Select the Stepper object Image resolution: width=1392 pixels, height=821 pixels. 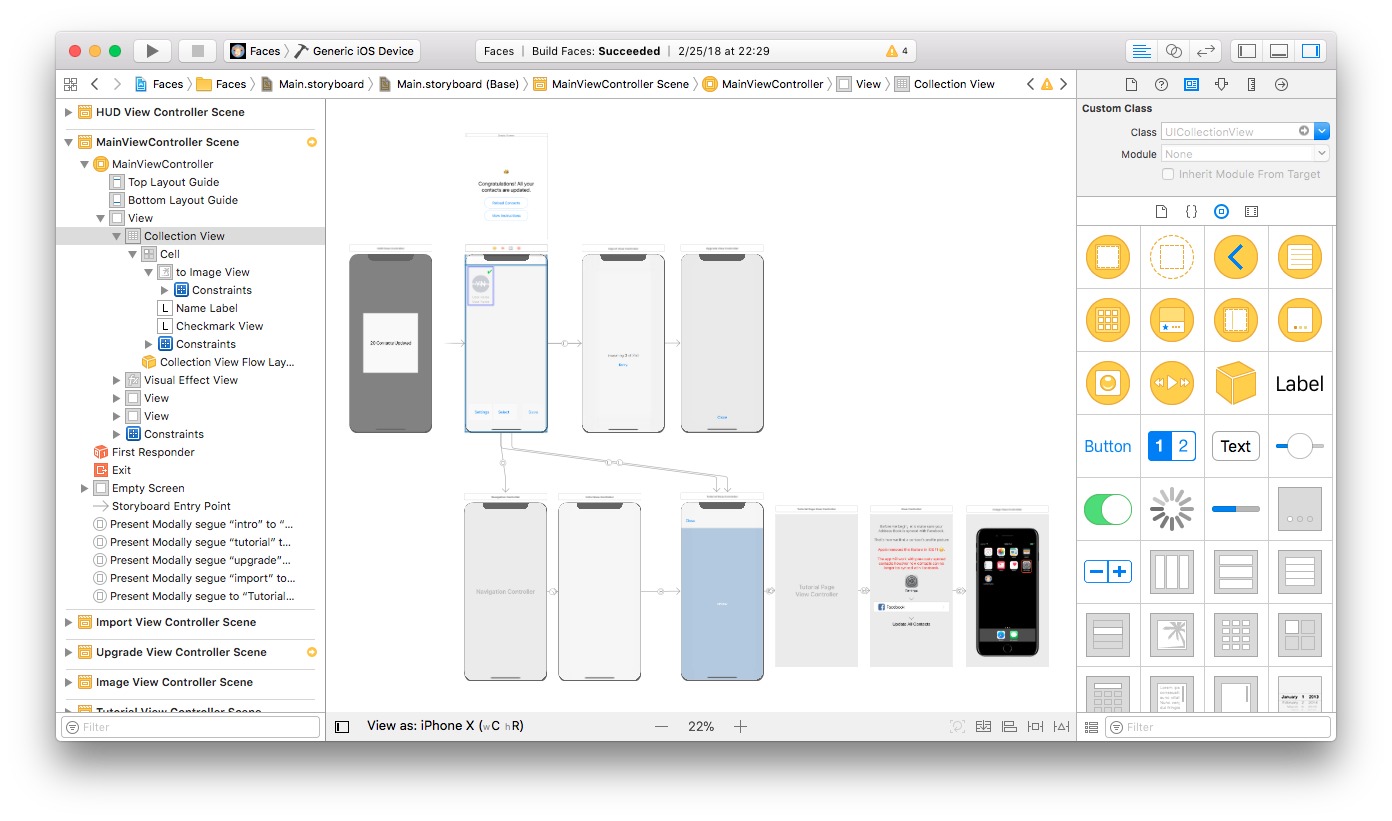coord(1108,572)
